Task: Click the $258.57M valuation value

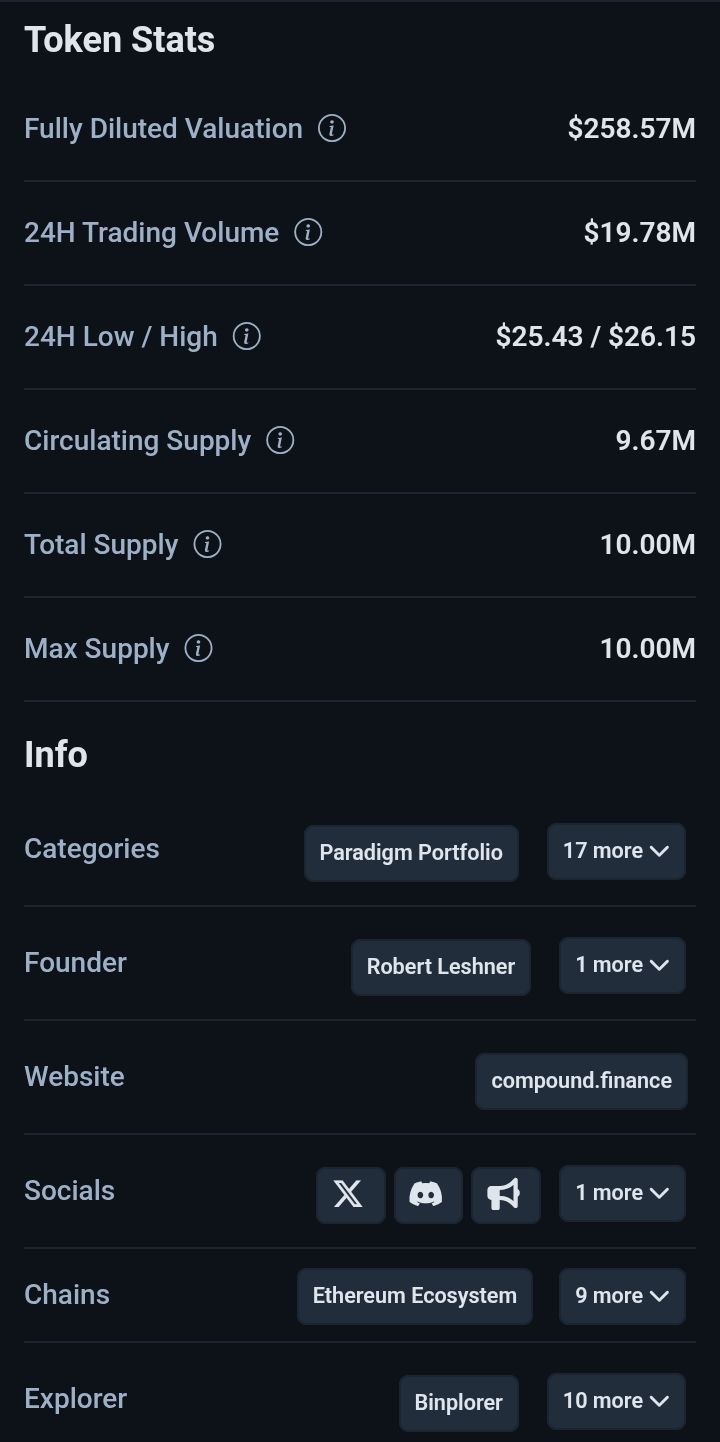Action: pos(631,129)
